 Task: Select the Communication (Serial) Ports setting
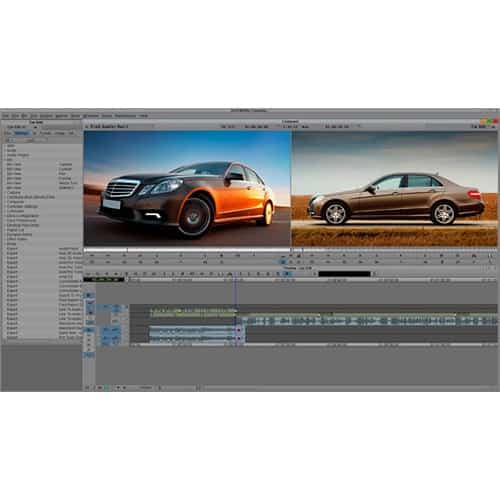(x=43, y=197)
